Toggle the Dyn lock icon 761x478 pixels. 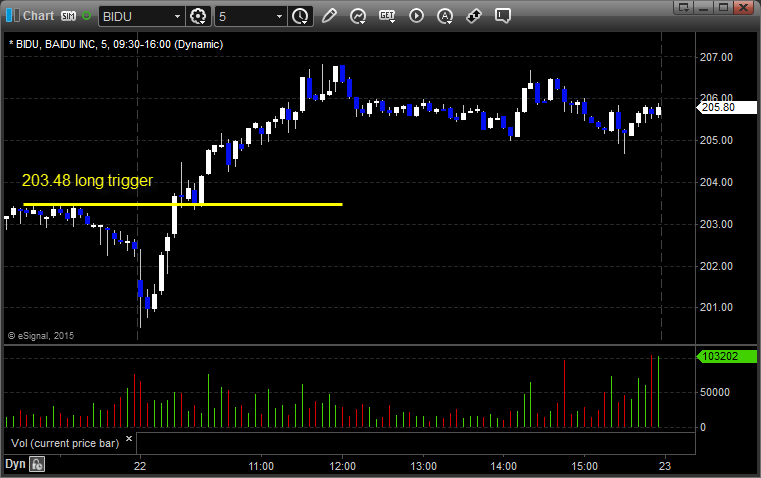37,464
